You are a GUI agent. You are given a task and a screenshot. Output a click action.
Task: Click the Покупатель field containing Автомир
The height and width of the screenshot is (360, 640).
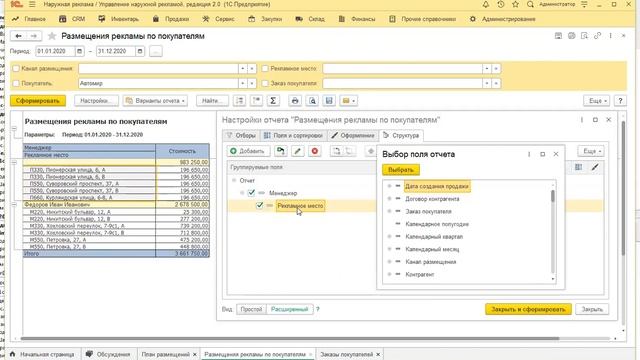click(158, 83)
